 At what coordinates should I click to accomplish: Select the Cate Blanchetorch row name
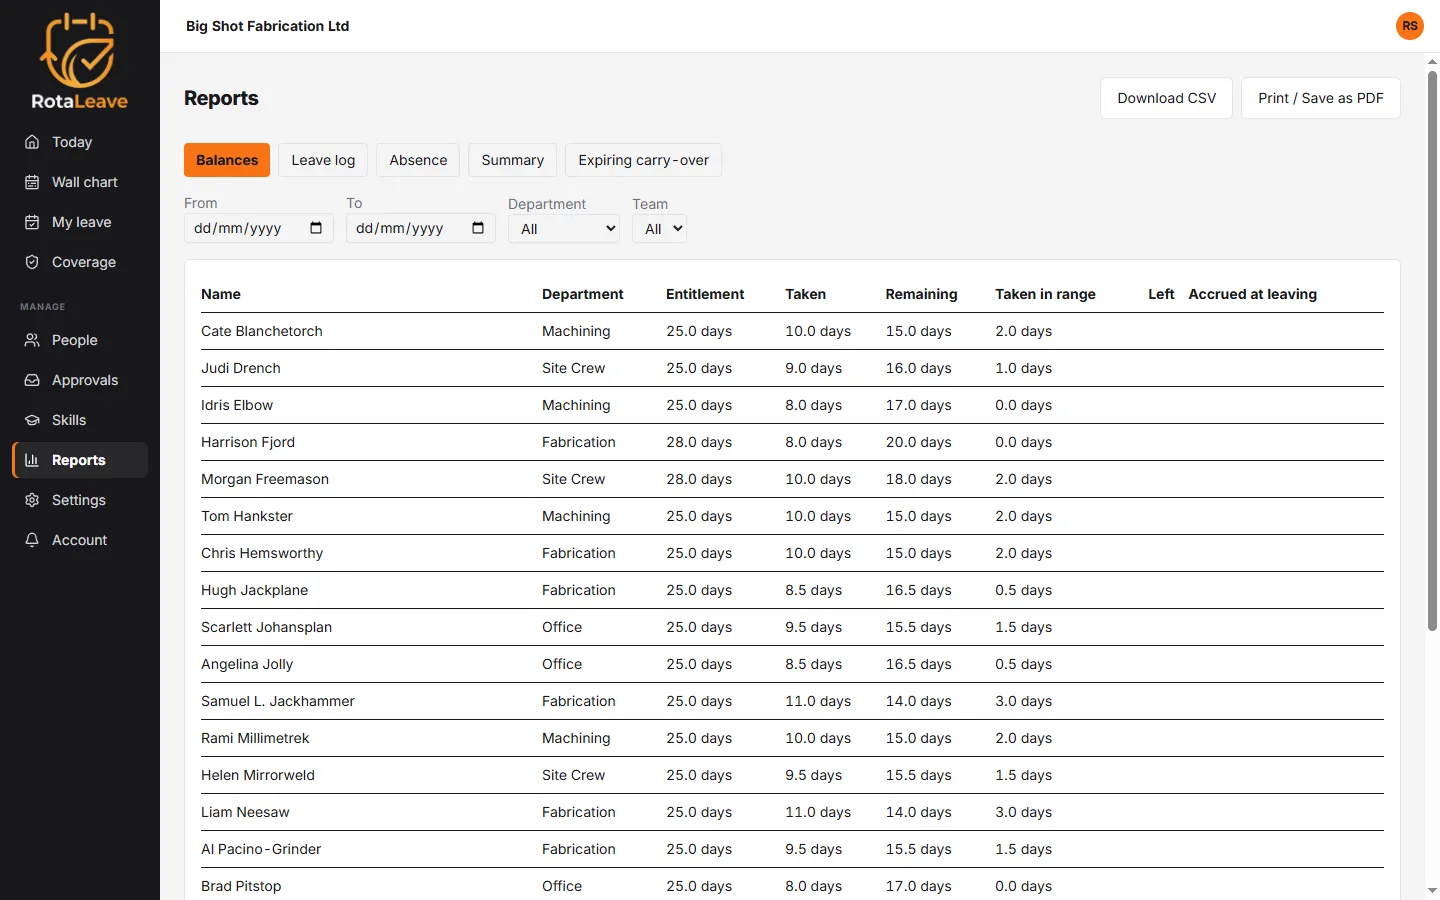point(262,331)
